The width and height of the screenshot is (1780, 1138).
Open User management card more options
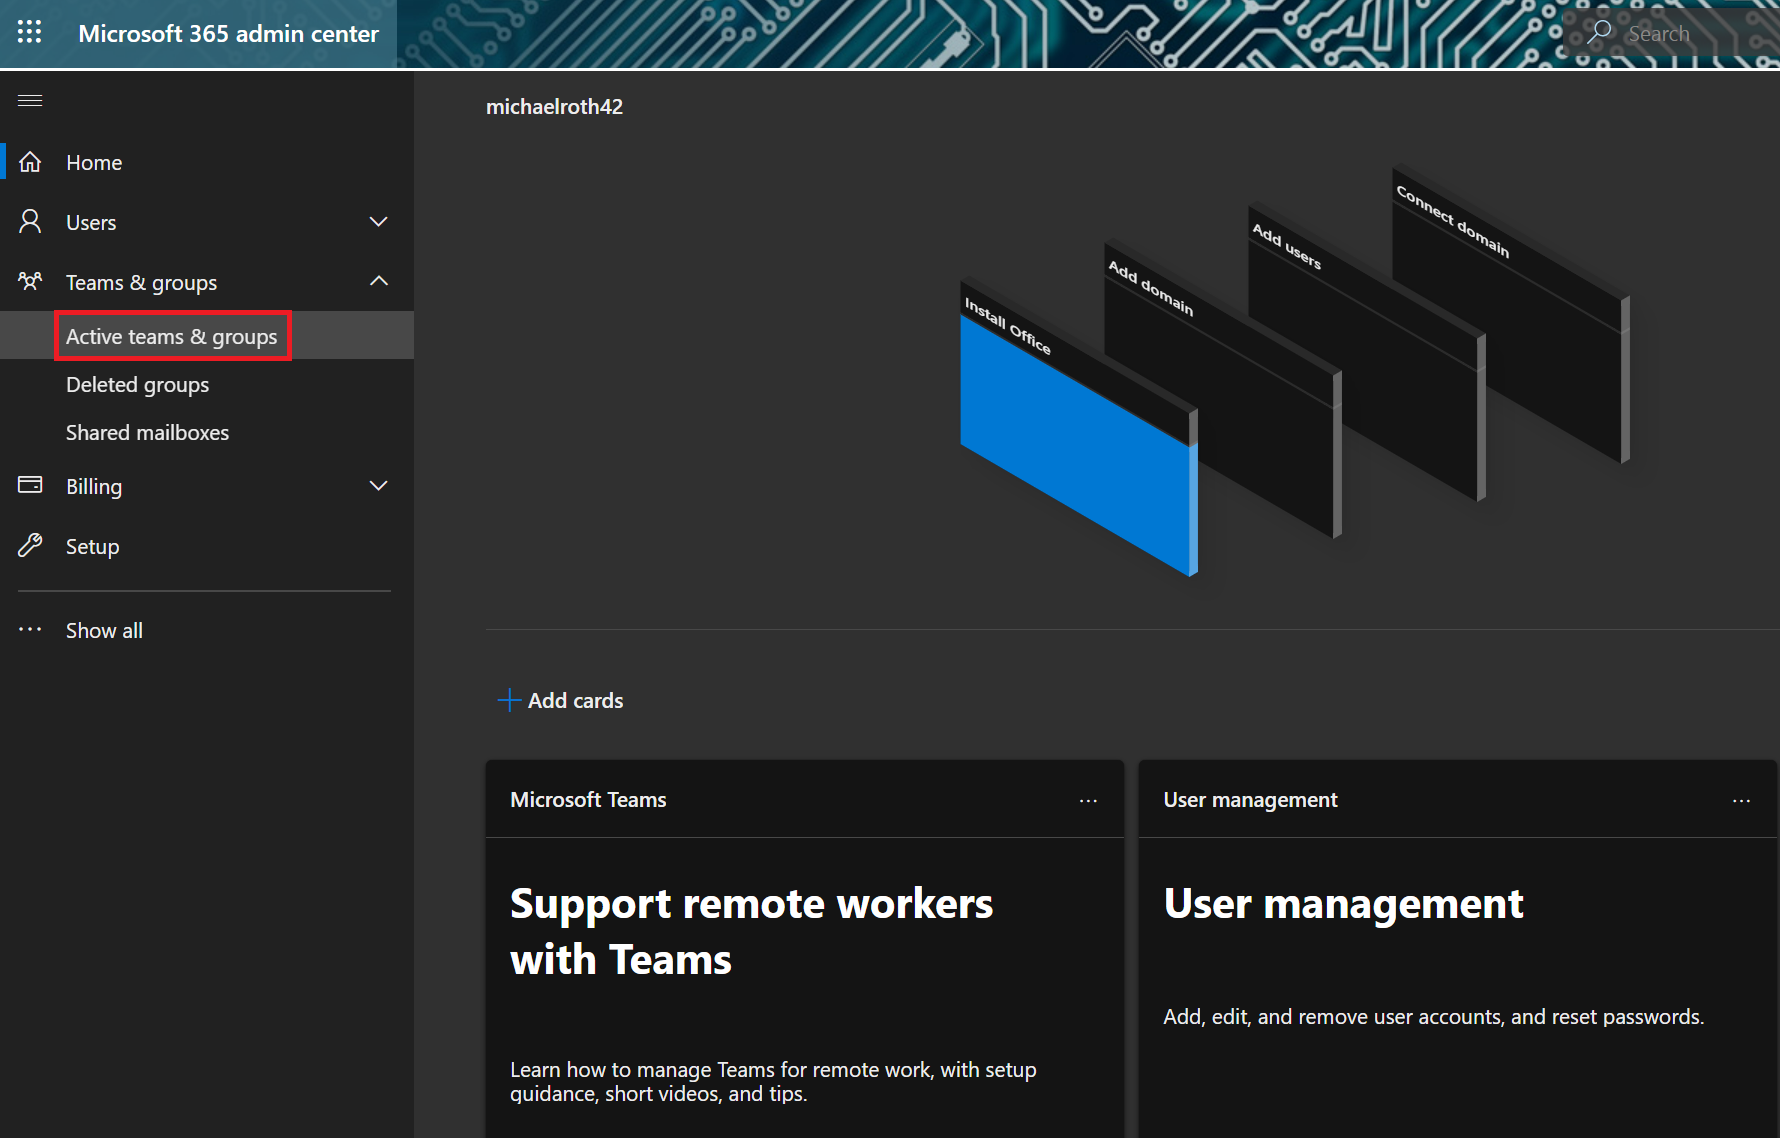tap(1741, 800)
